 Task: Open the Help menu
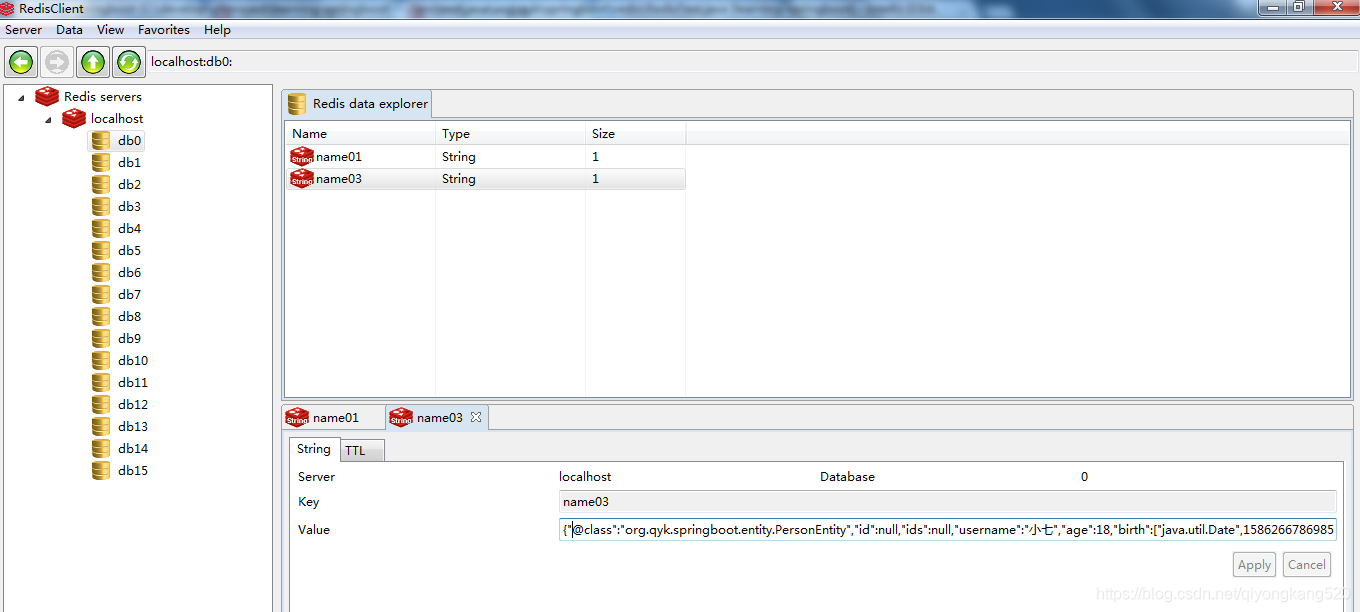pos(217,30)
